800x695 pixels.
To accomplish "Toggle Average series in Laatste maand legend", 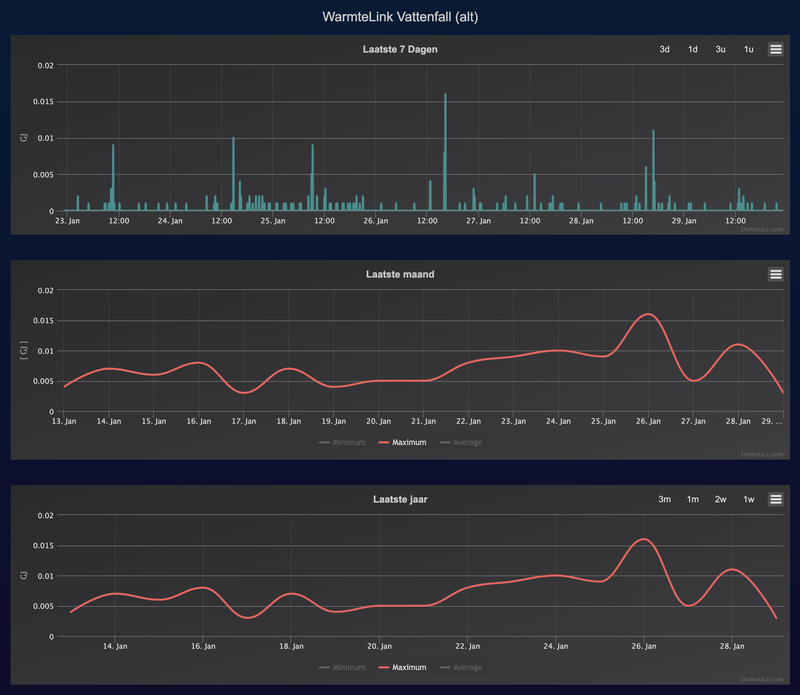I will coord(461,442).
